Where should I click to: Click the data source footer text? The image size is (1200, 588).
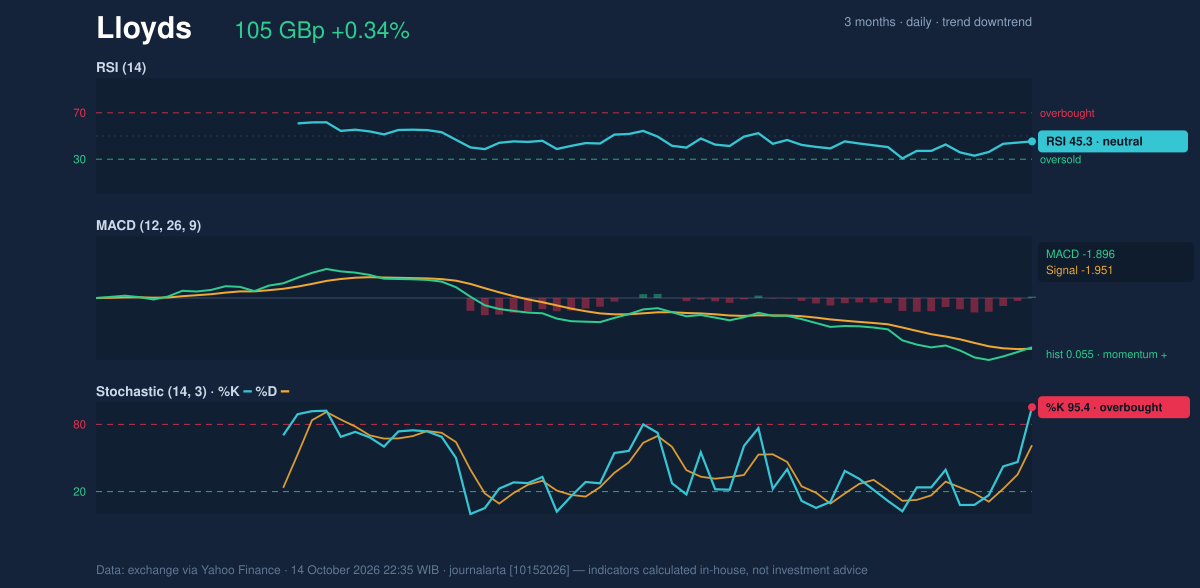(482, 570)
